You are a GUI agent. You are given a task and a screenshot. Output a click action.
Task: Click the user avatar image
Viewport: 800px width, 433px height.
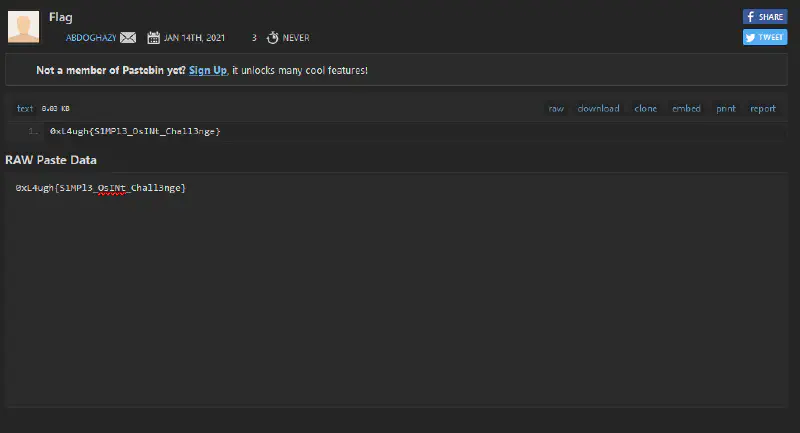(x=24, y=27)
